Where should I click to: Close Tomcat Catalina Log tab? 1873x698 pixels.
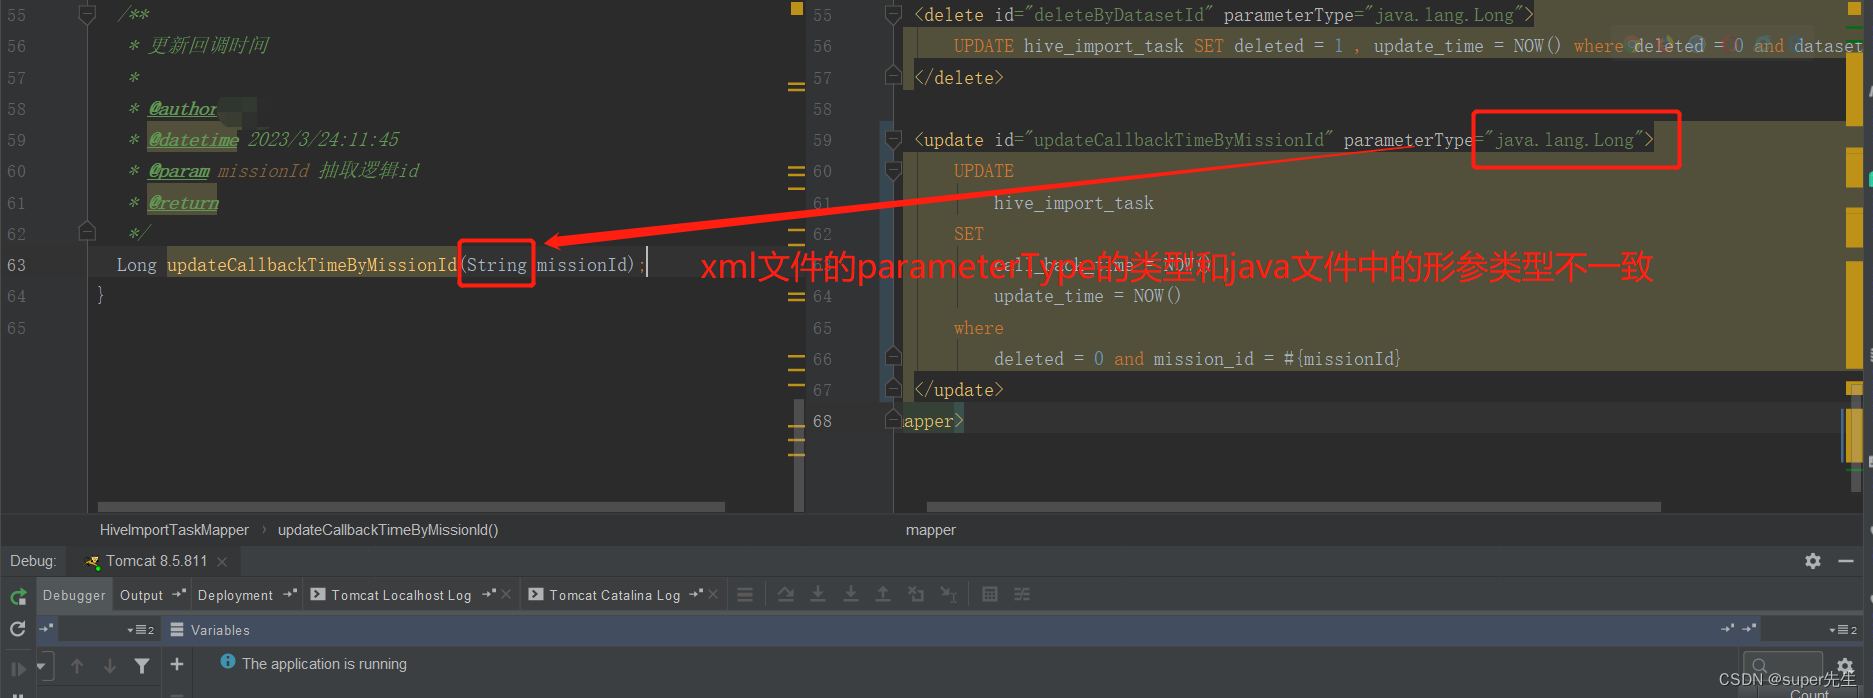(x=713, y=594)
